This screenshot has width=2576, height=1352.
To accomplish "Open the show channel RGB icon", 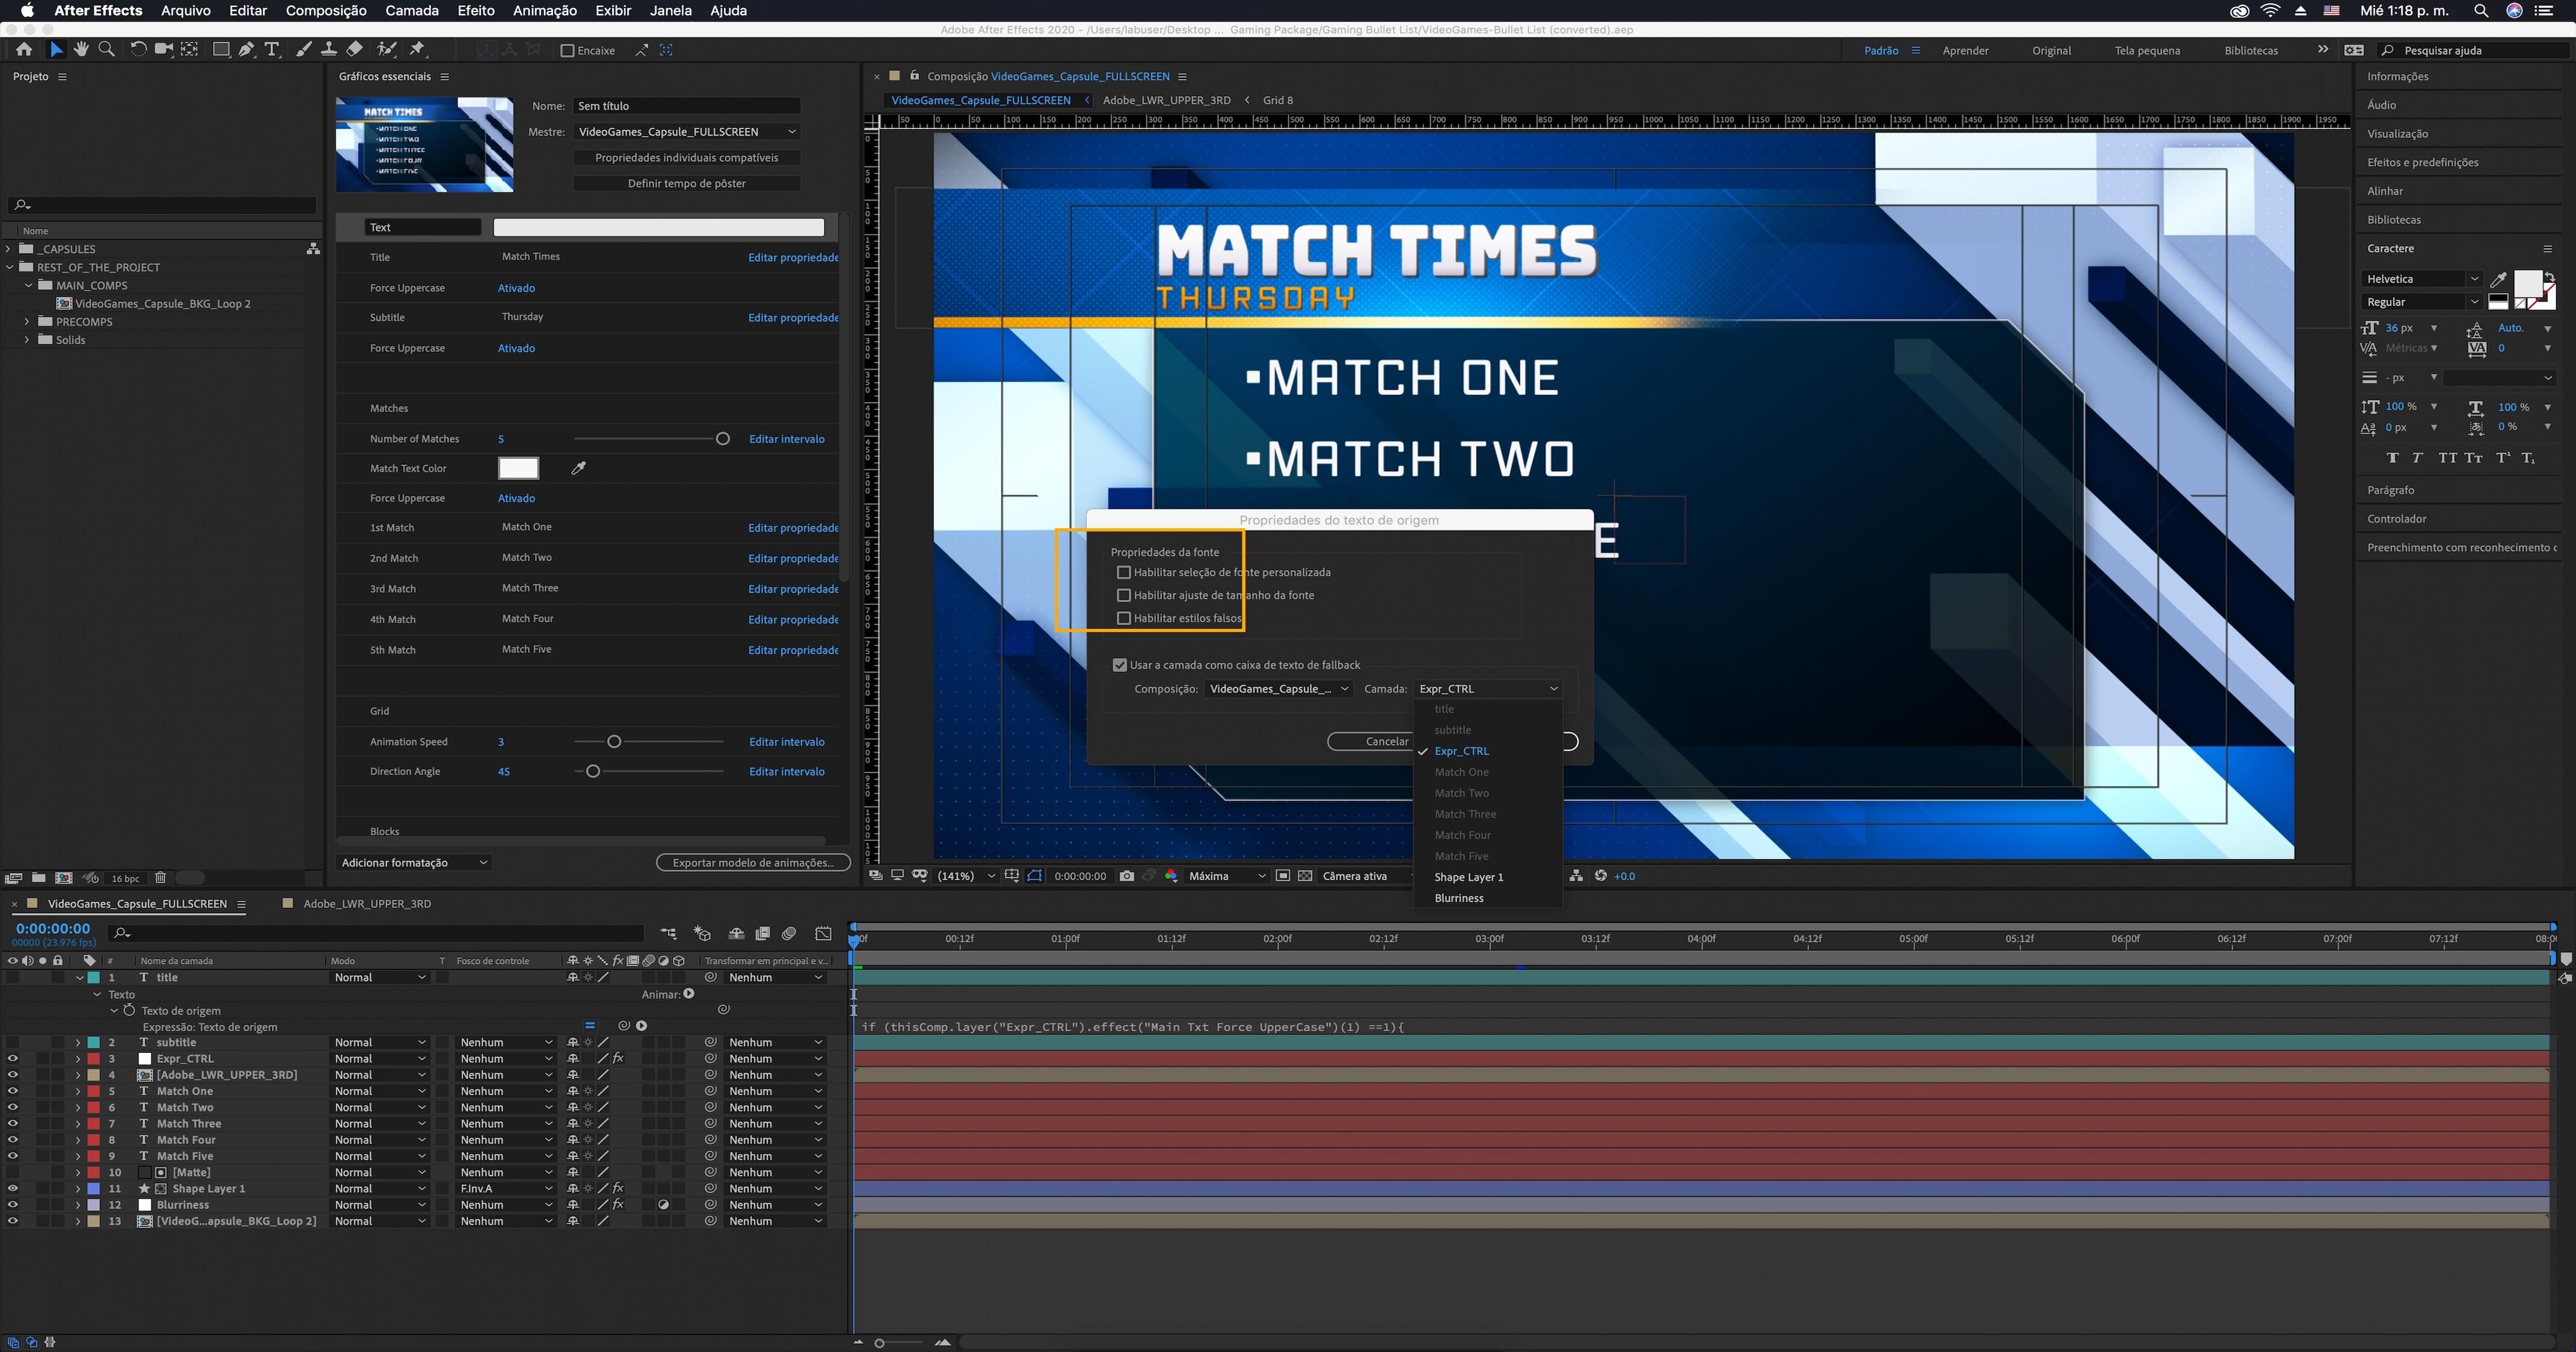I will tap(1171, 876).
